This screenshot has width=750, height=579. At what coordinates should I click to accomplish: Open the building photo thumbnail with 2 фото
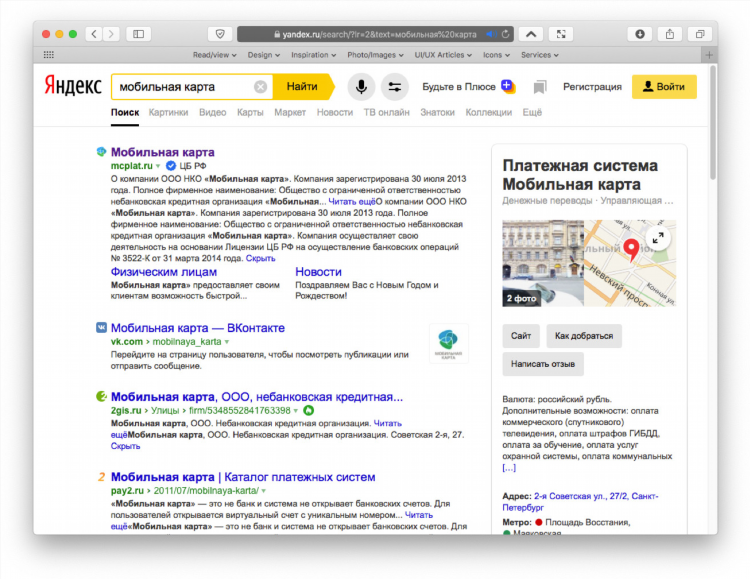pyautogui.click(x=543, y=263)
